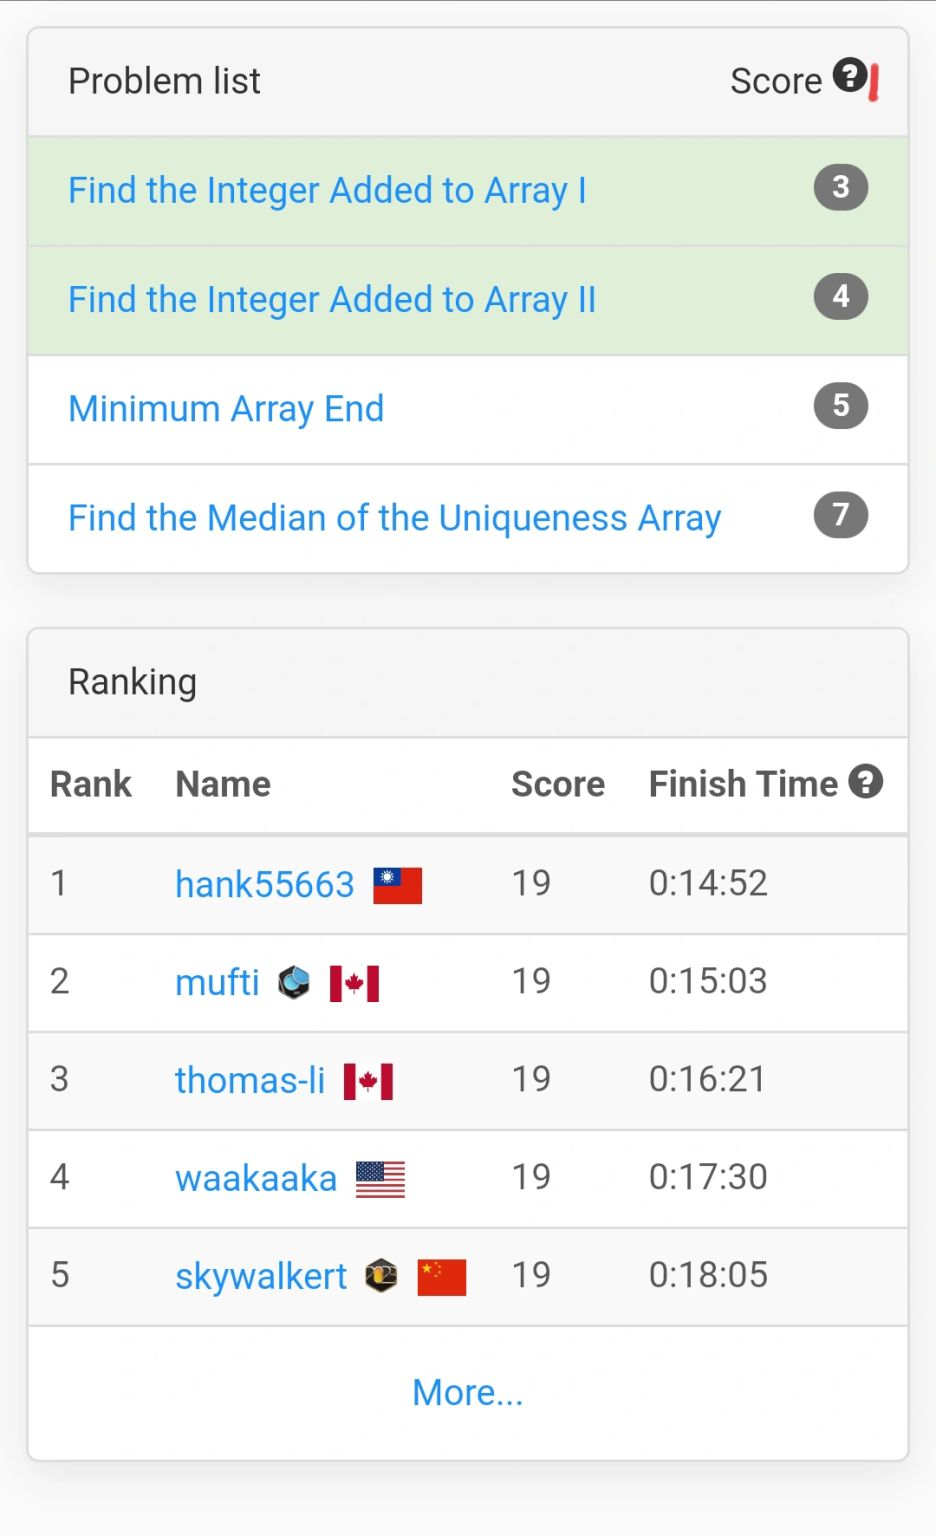The height and width of the screenshot is (1536, 936).
Task: Open Find the Median of the Uniqueness Array
Action: 394,518
